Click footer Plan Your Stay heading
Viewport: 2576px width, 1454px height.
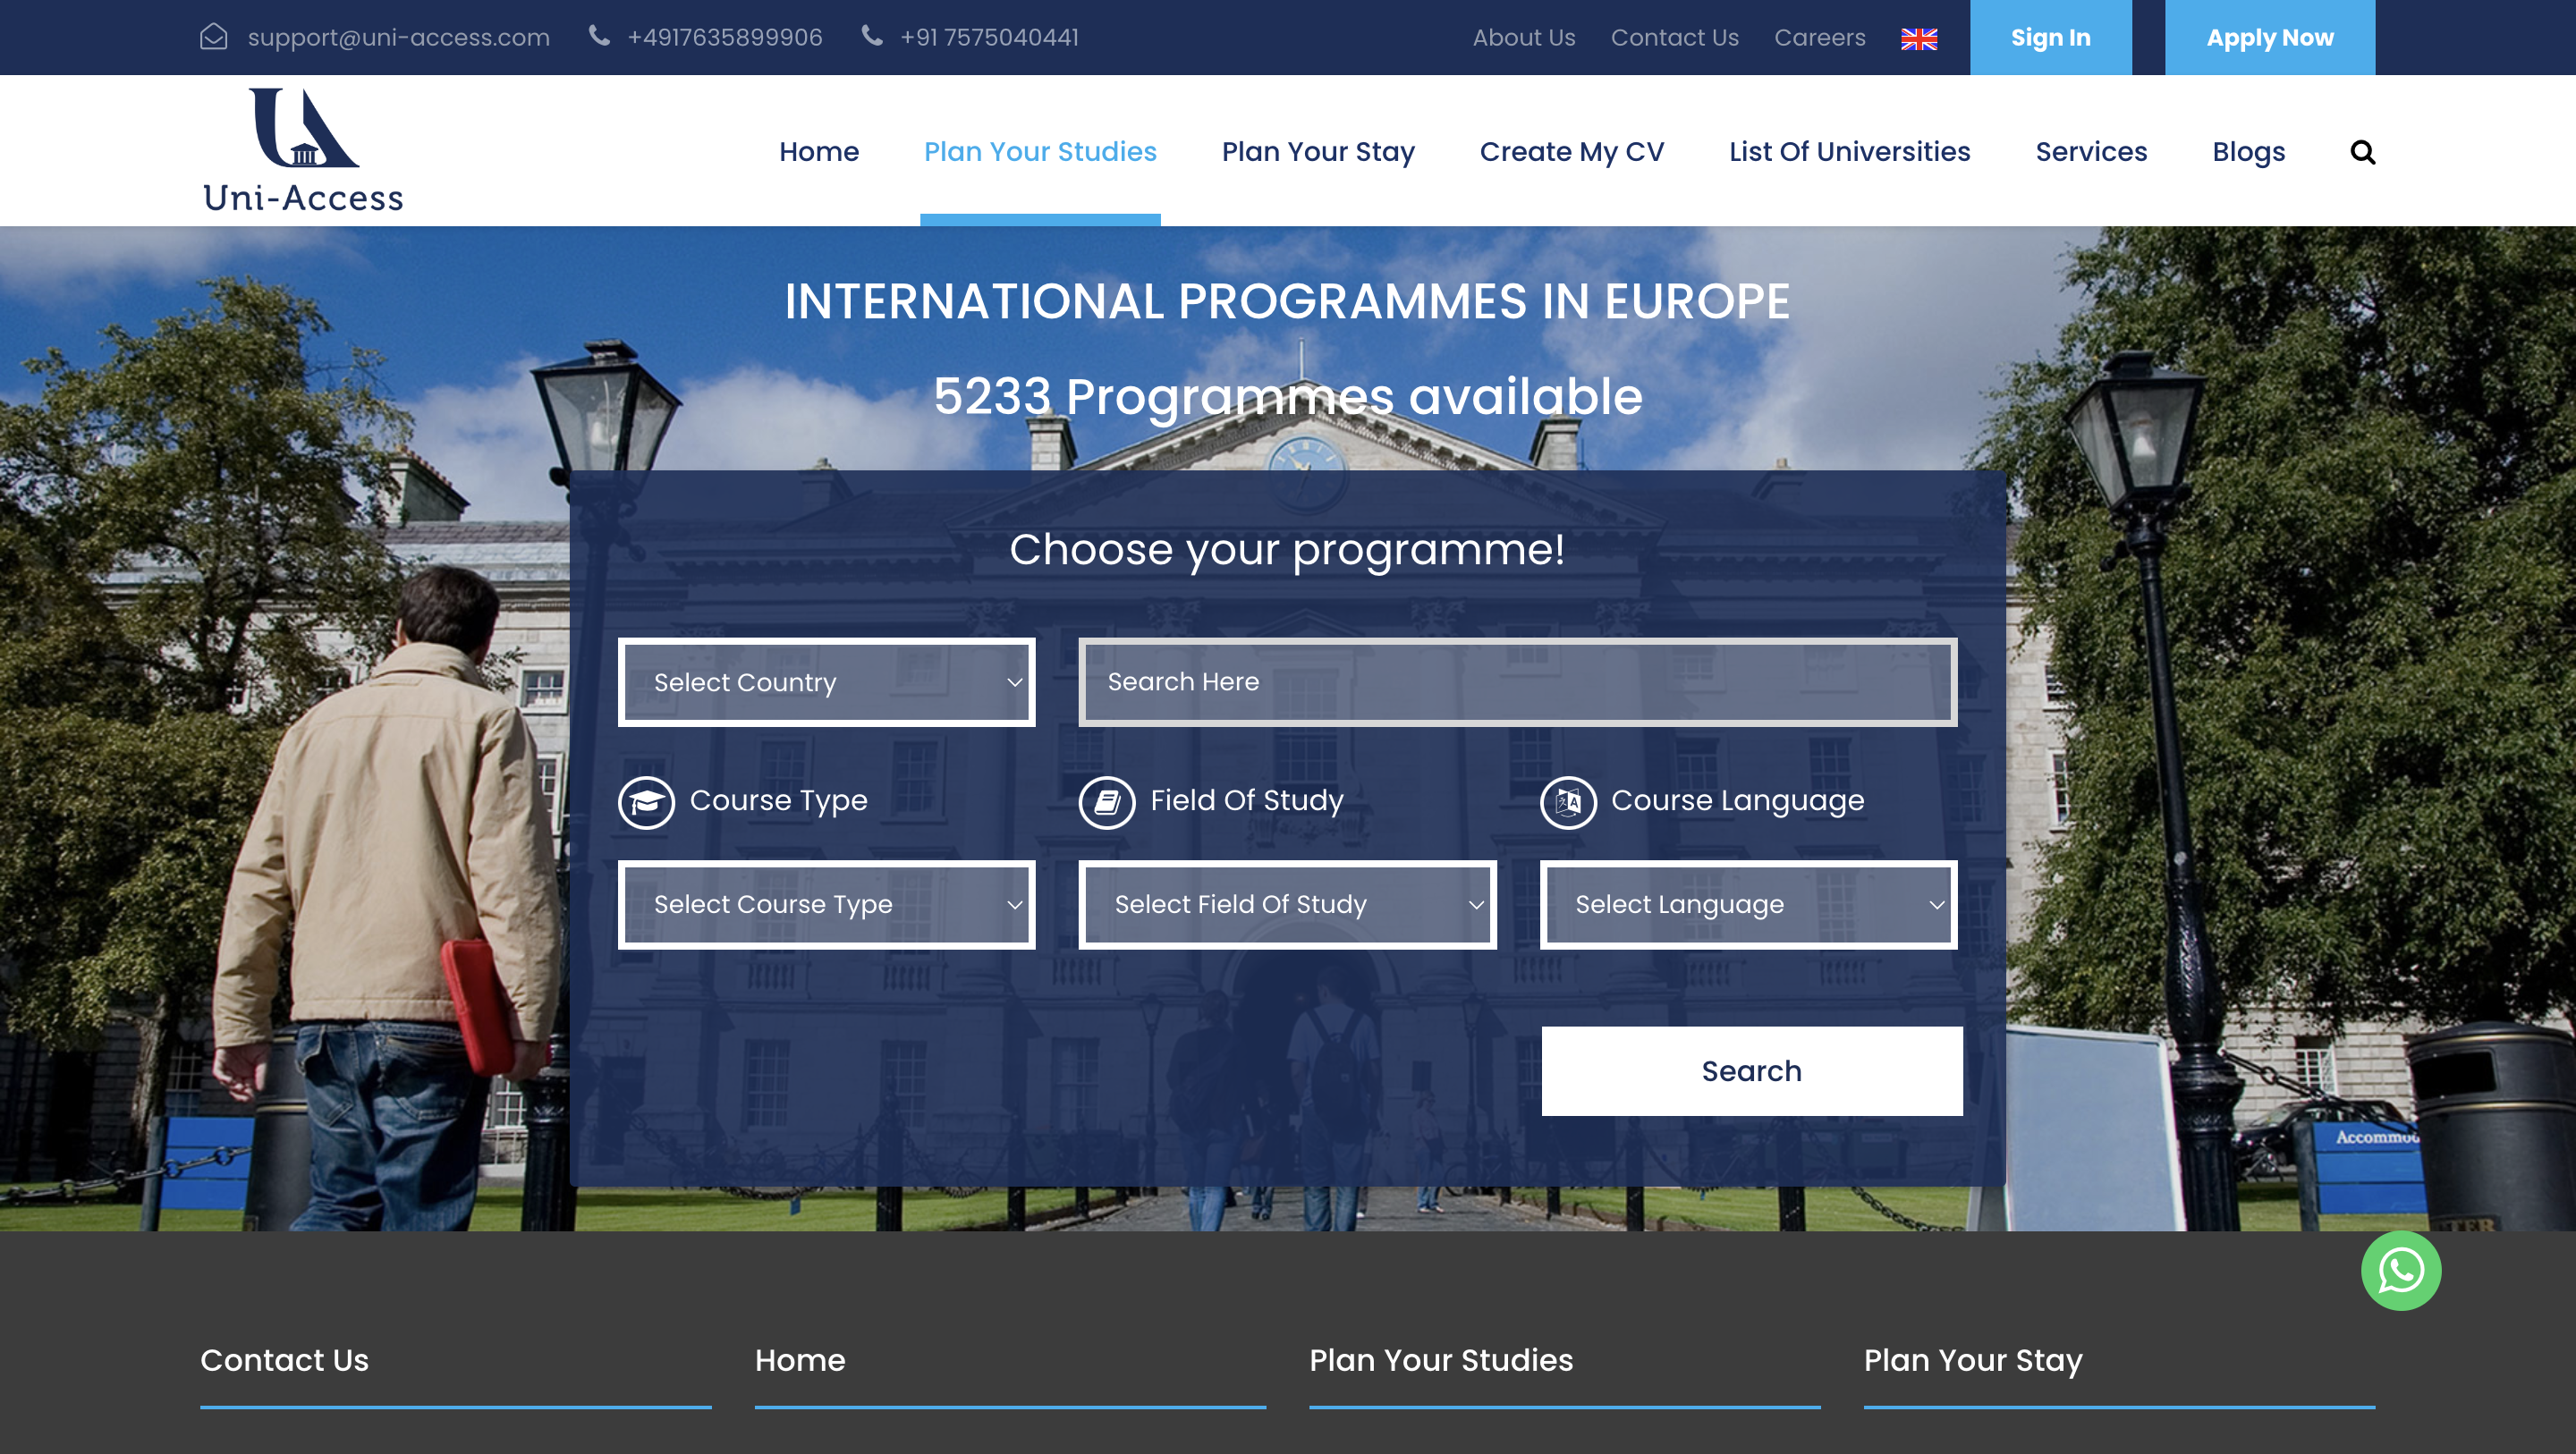(x=1972, y=1360)
